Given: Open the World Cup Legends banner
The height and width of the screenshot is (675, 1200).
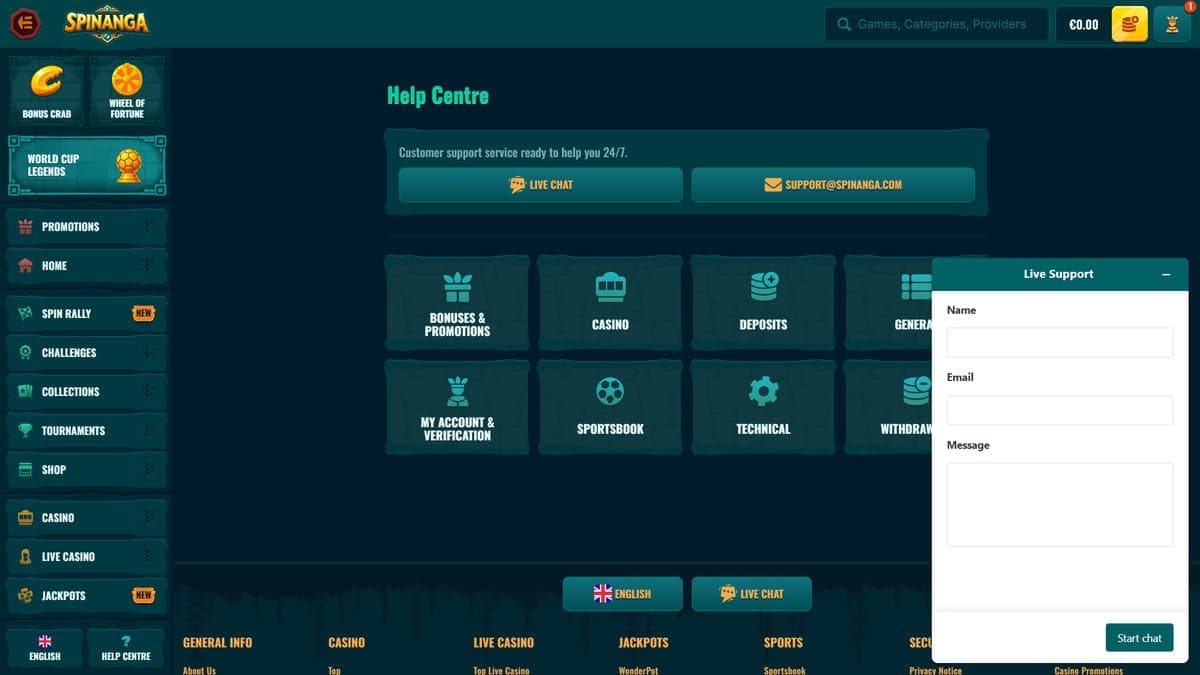Looking at the screenshot, I should click(x=87, y=165).
